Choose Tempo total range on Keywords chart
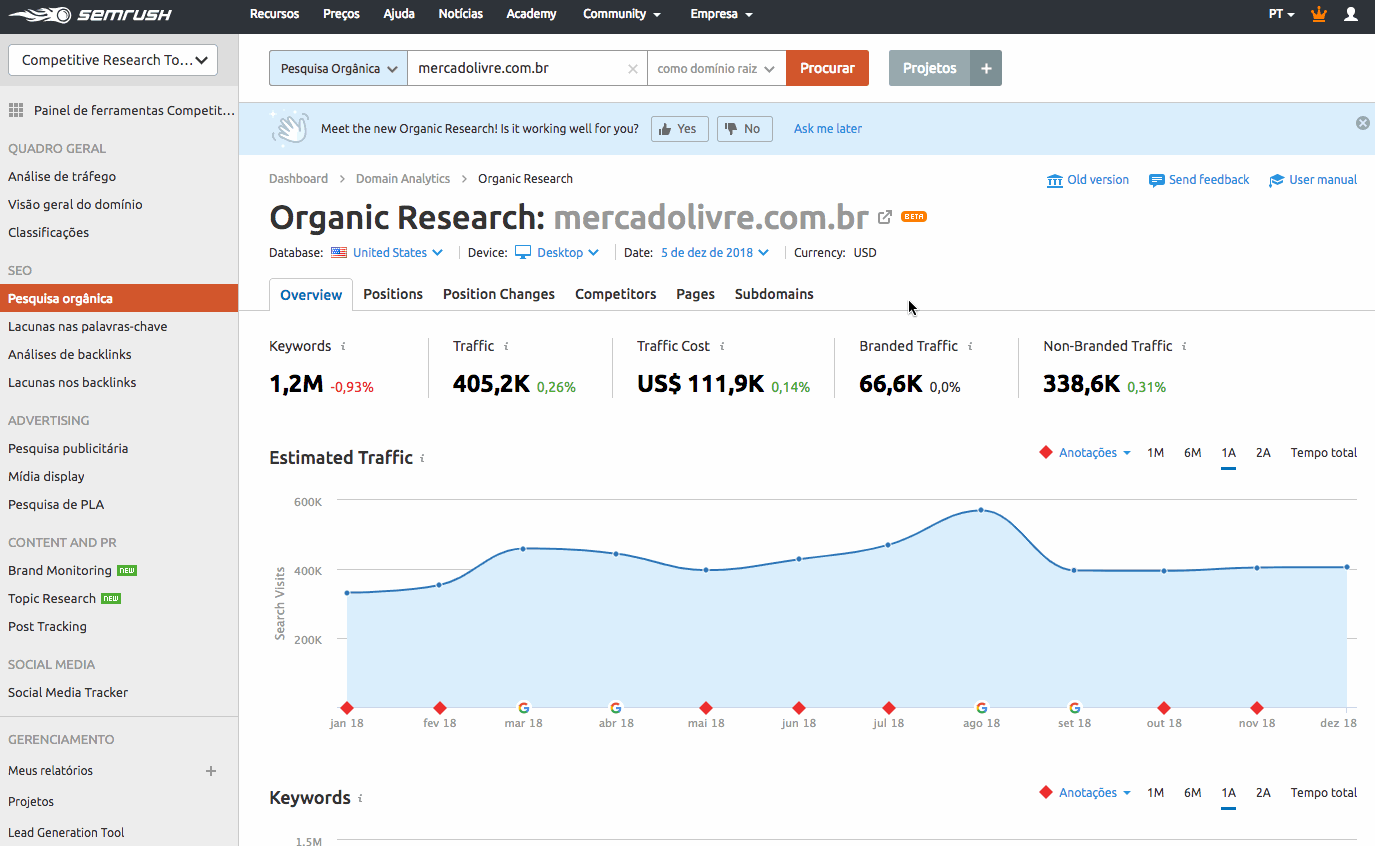This screenshot has width=1375, height=846. (x=1323, y=793)
